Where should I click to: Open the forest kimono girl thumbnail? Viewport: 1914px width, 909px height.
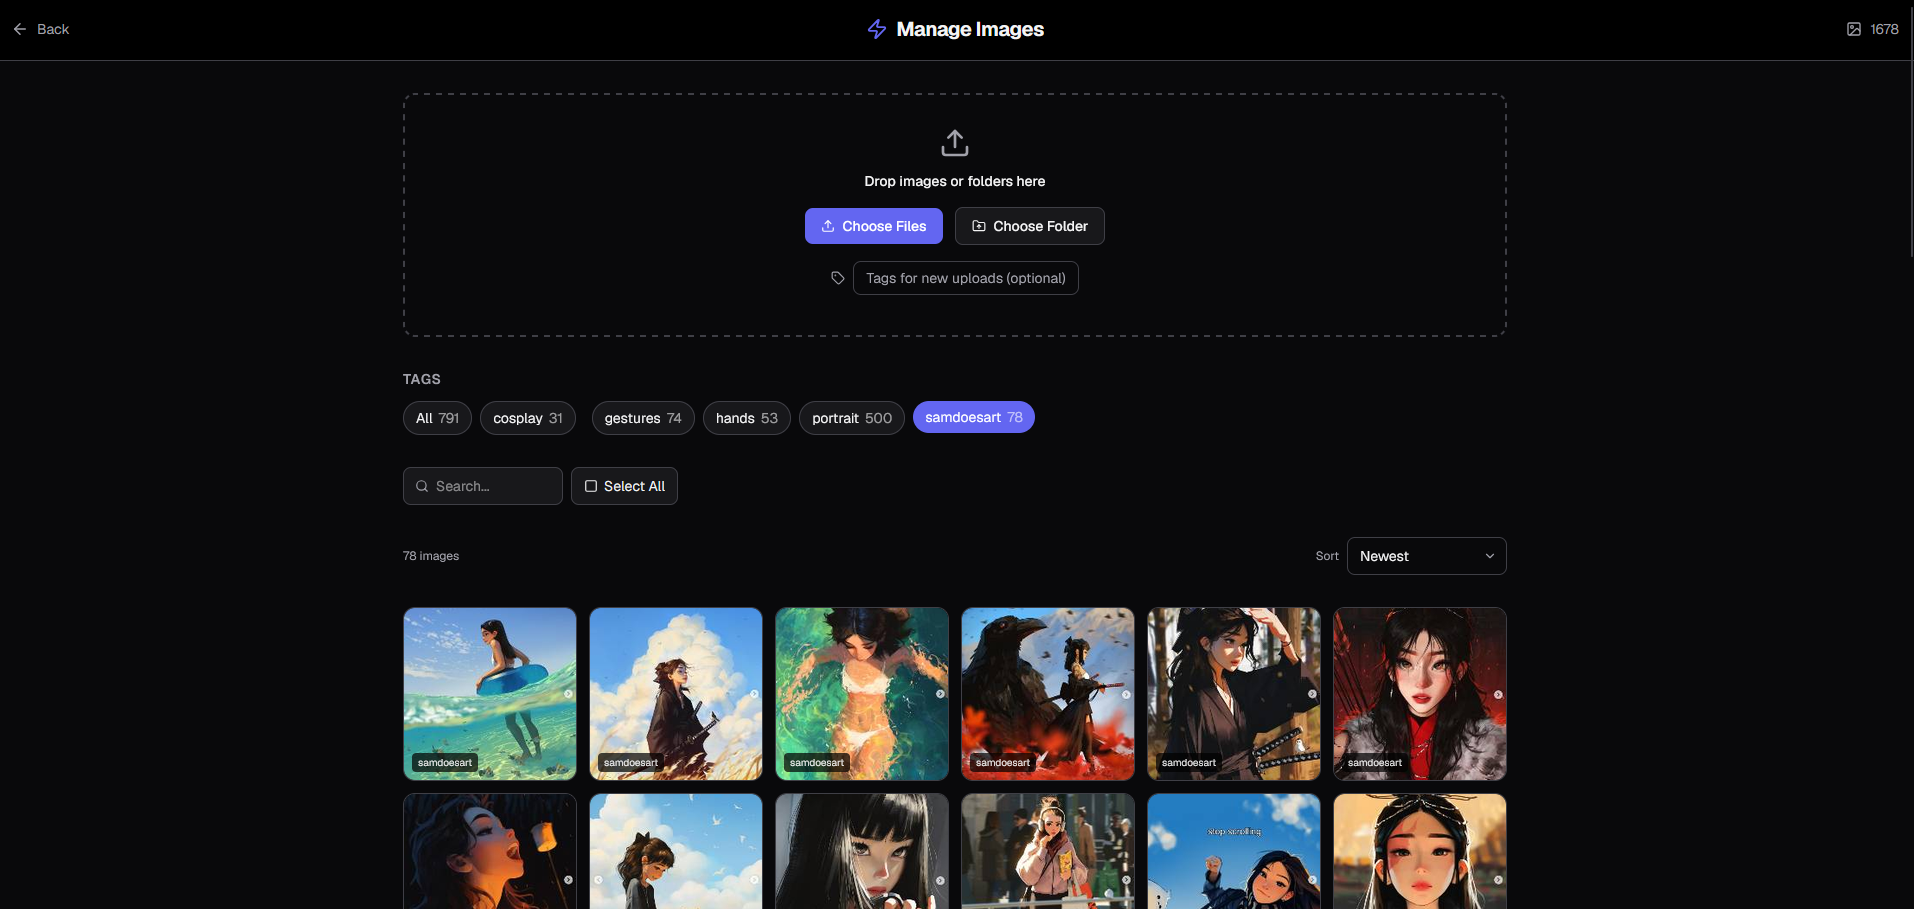1234,694
